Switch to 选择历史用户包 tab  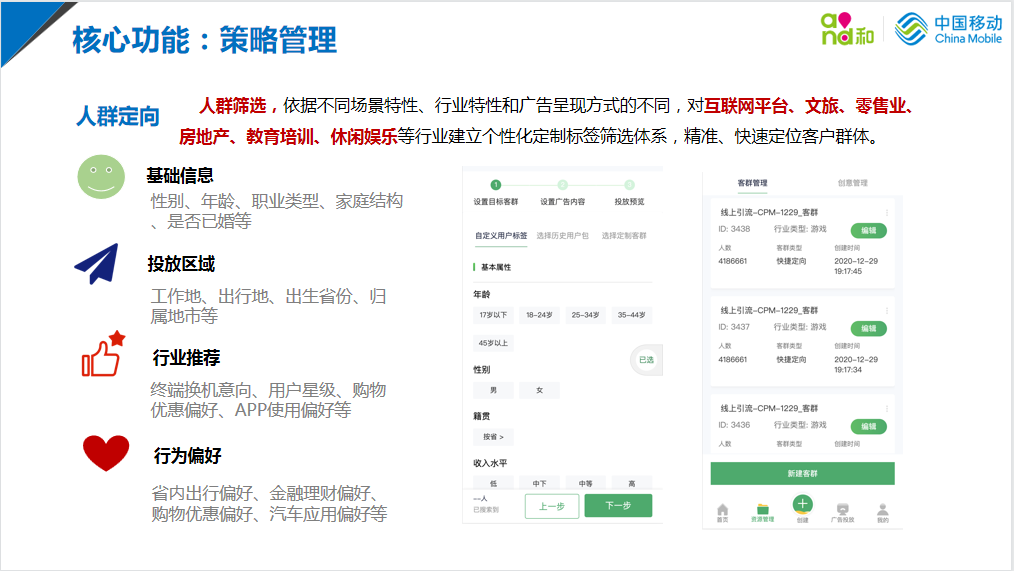click(563, 236)
